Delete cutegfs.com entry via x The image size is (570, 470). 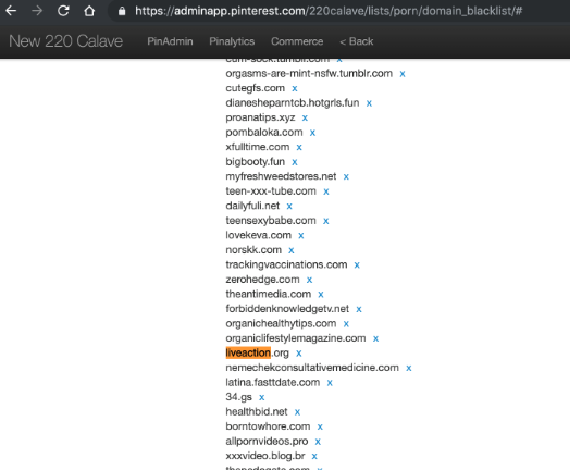pos(295,88)
